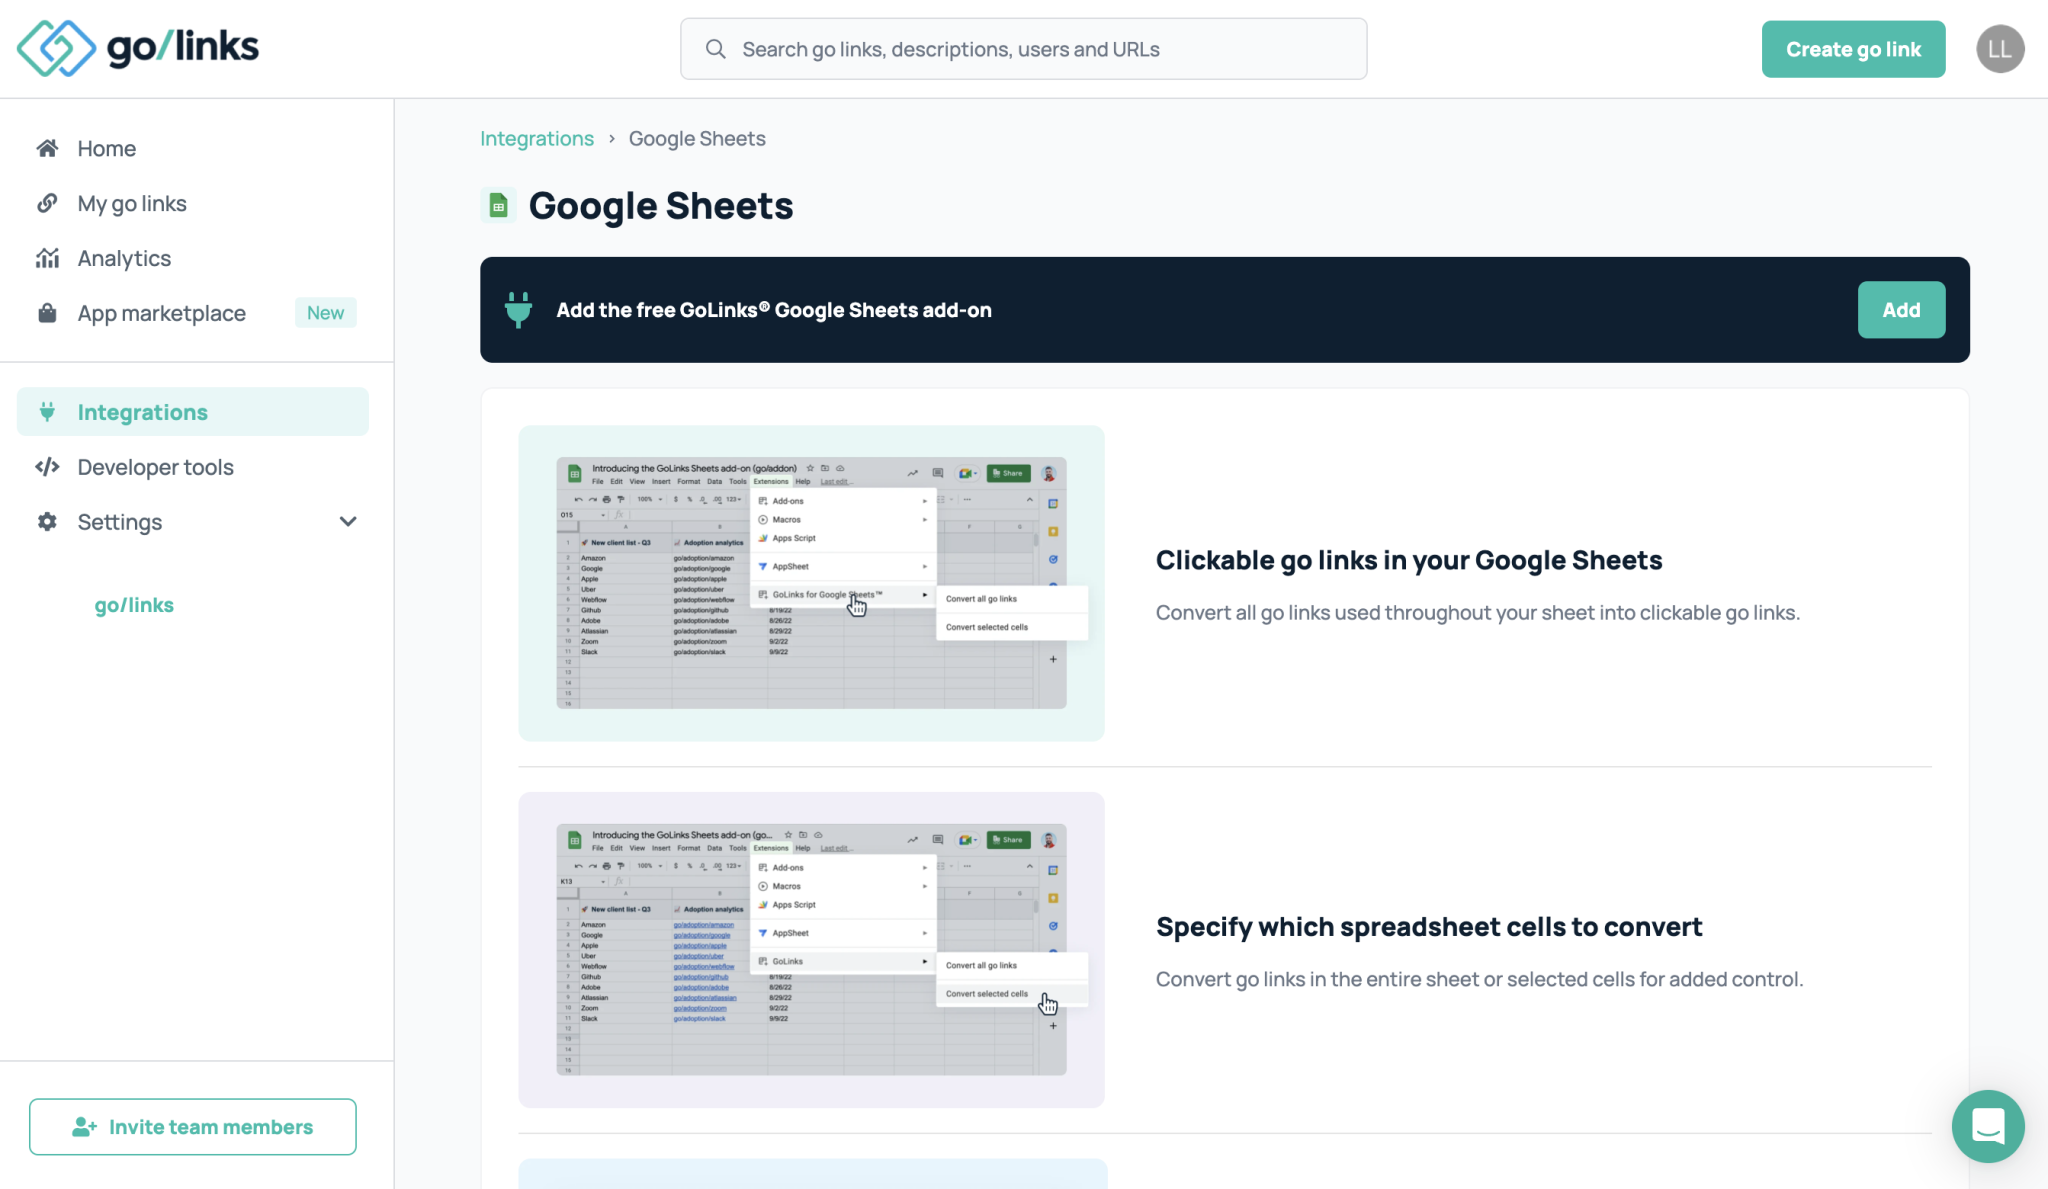Click the plug icon in the add-on banner

pyautogui.click(x=518, y=309)
